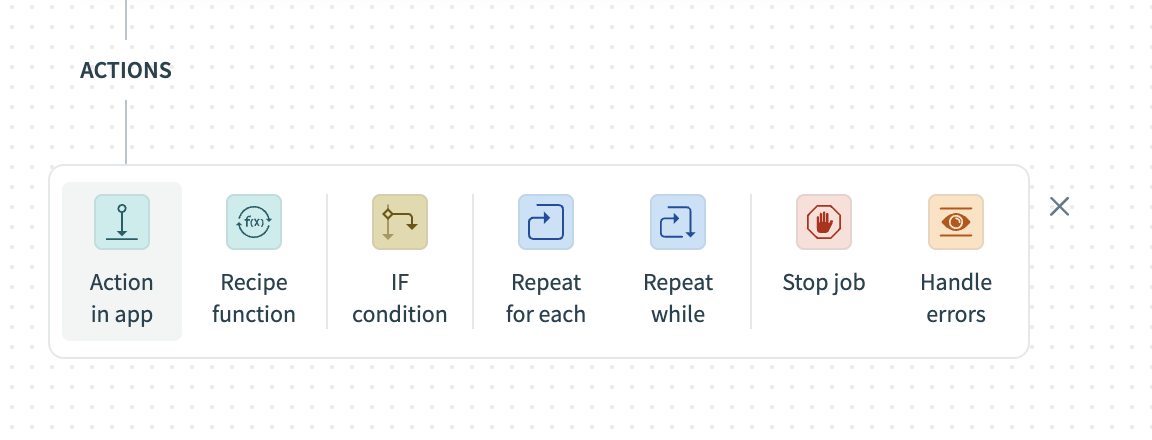
Task: Select the Repeat while loop icon
Action: 678,222
